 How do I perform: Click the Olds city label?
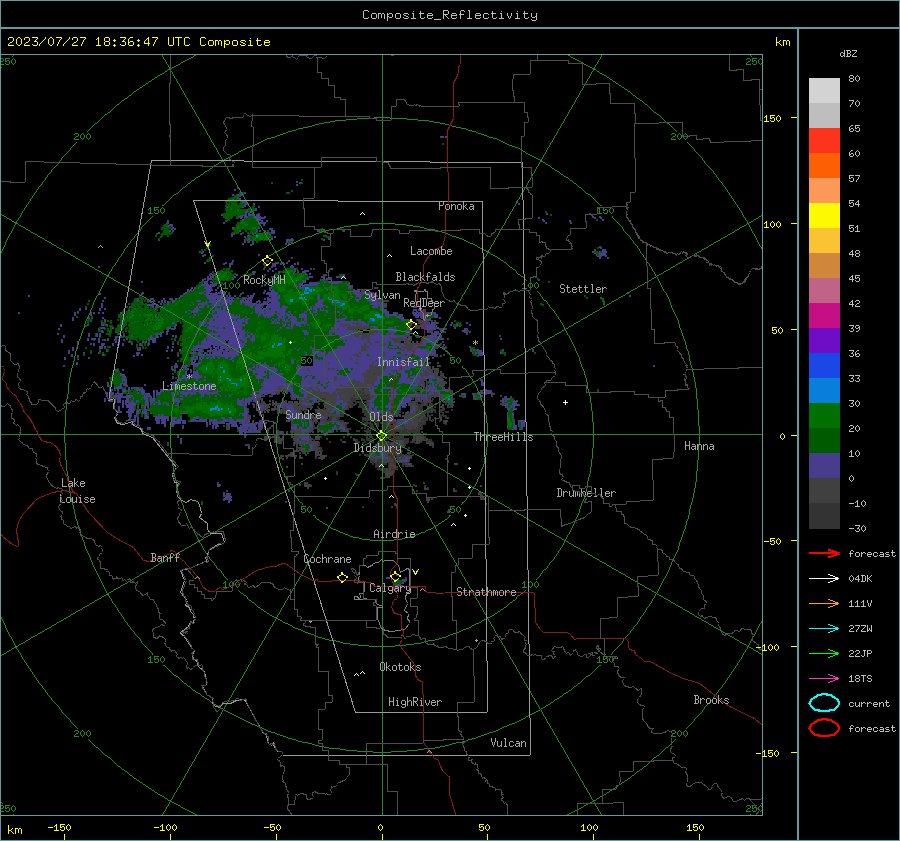click(x=381, y=417)
